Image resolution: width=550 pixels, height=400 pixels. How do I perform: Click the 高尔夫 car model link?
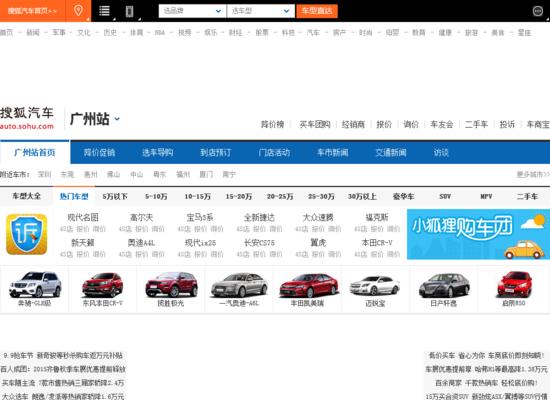point(141,217)
